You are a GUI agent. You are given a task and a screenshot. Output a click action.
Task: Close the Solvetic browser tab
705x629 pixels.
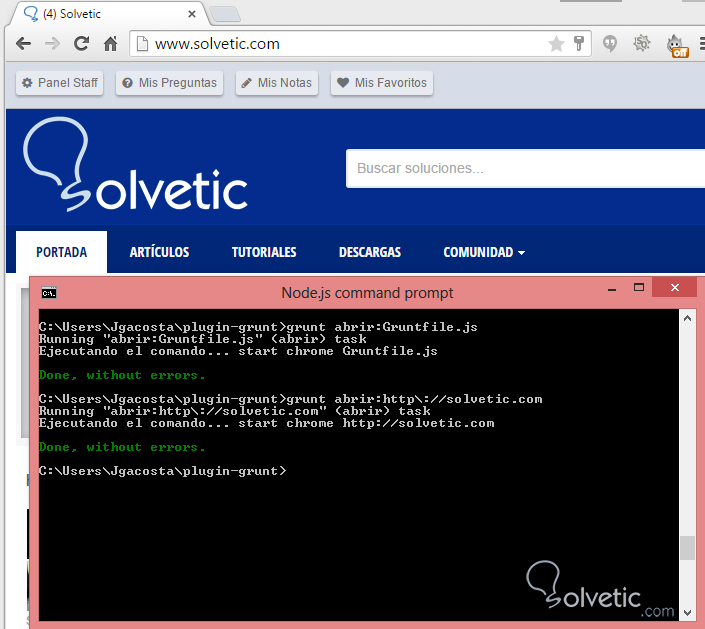coord(192,14)
